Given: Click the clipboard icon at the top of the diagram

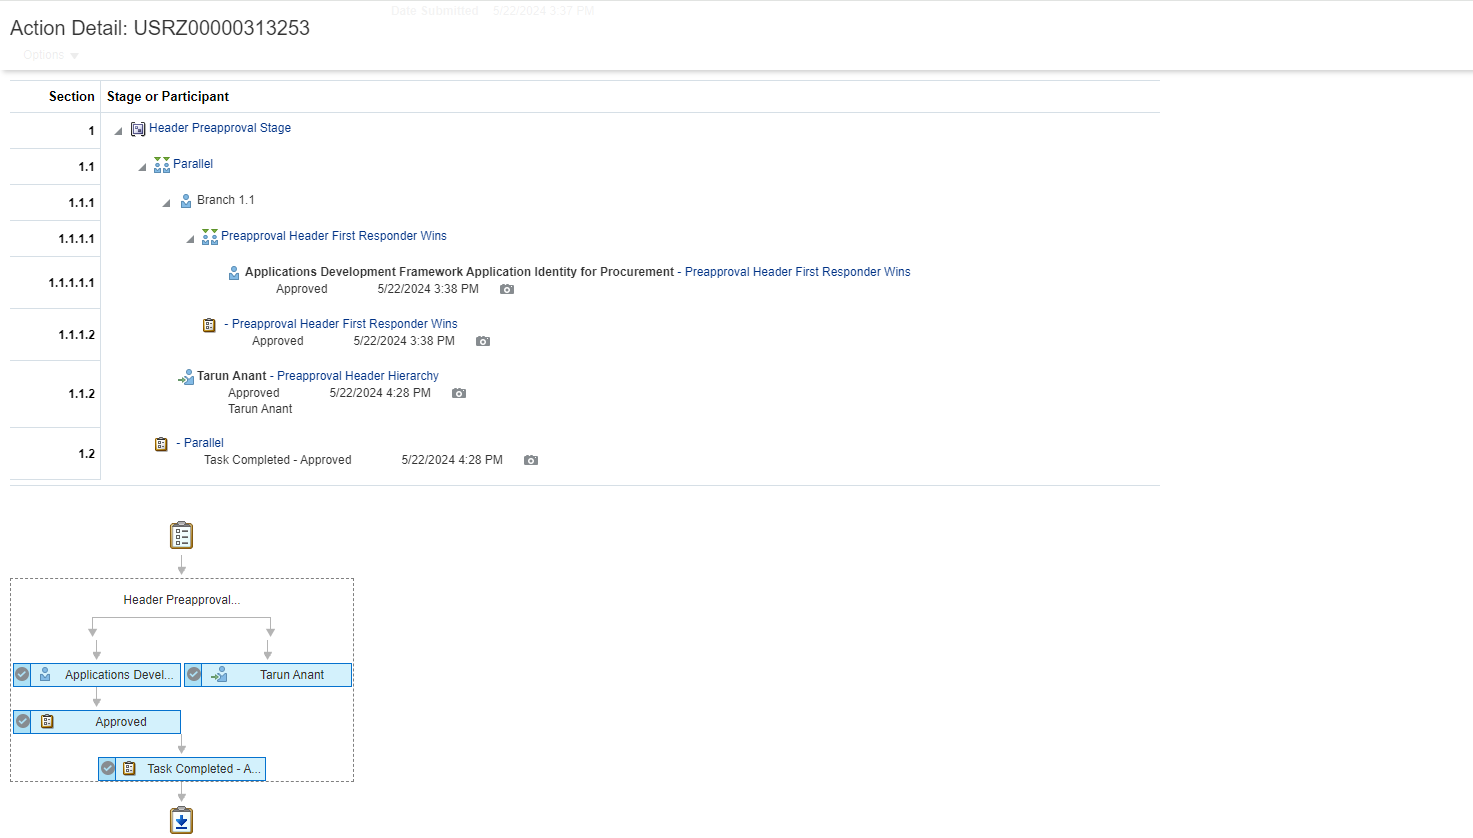Looking at the screenshot, I should 181,534.
